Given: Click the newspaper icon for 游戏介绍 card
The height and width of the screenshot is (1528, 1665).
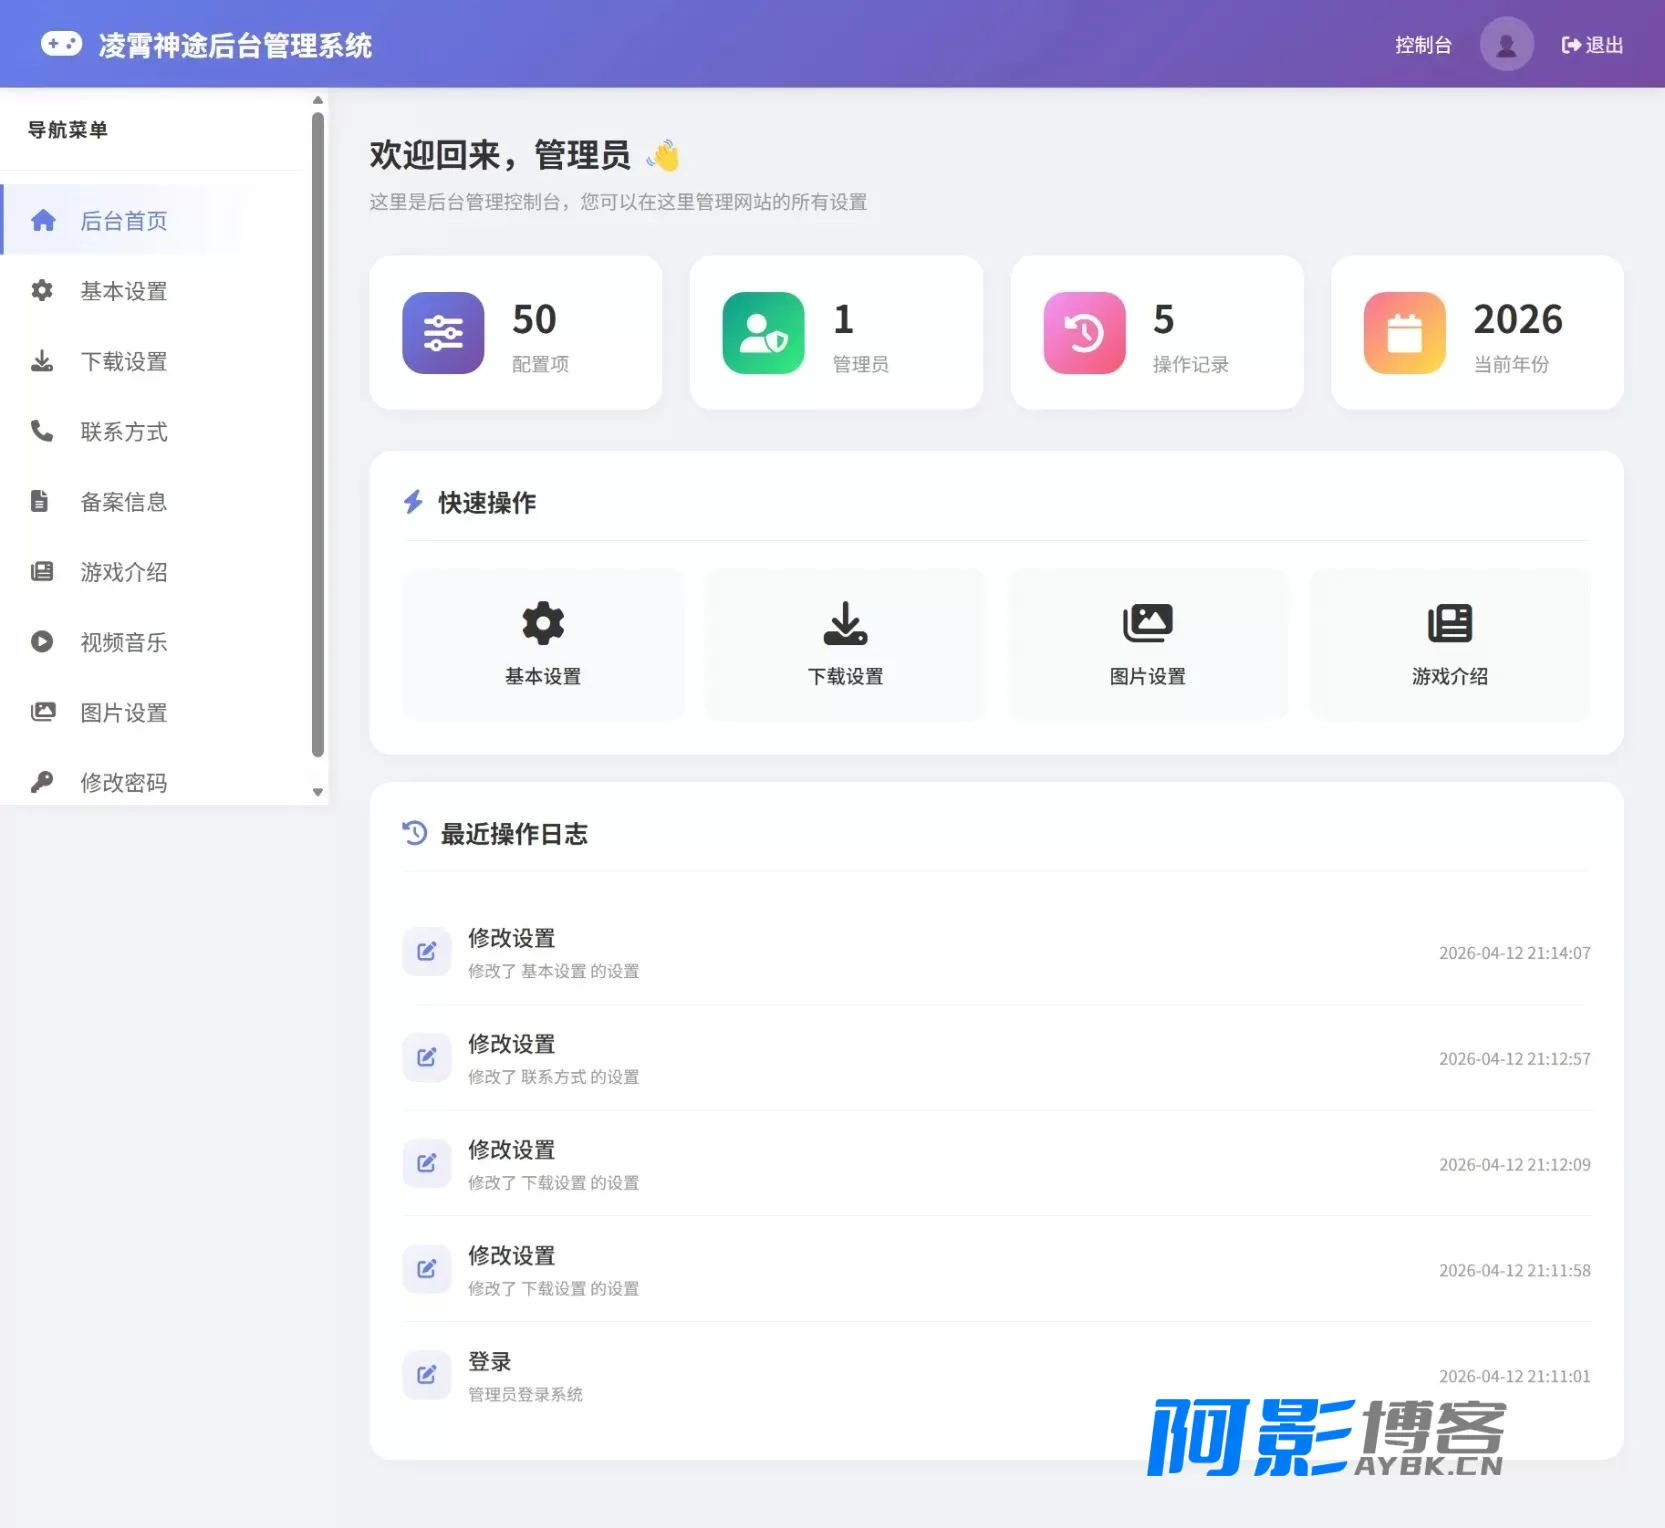Looking at the screenshot, I should tap(1449, 623).
